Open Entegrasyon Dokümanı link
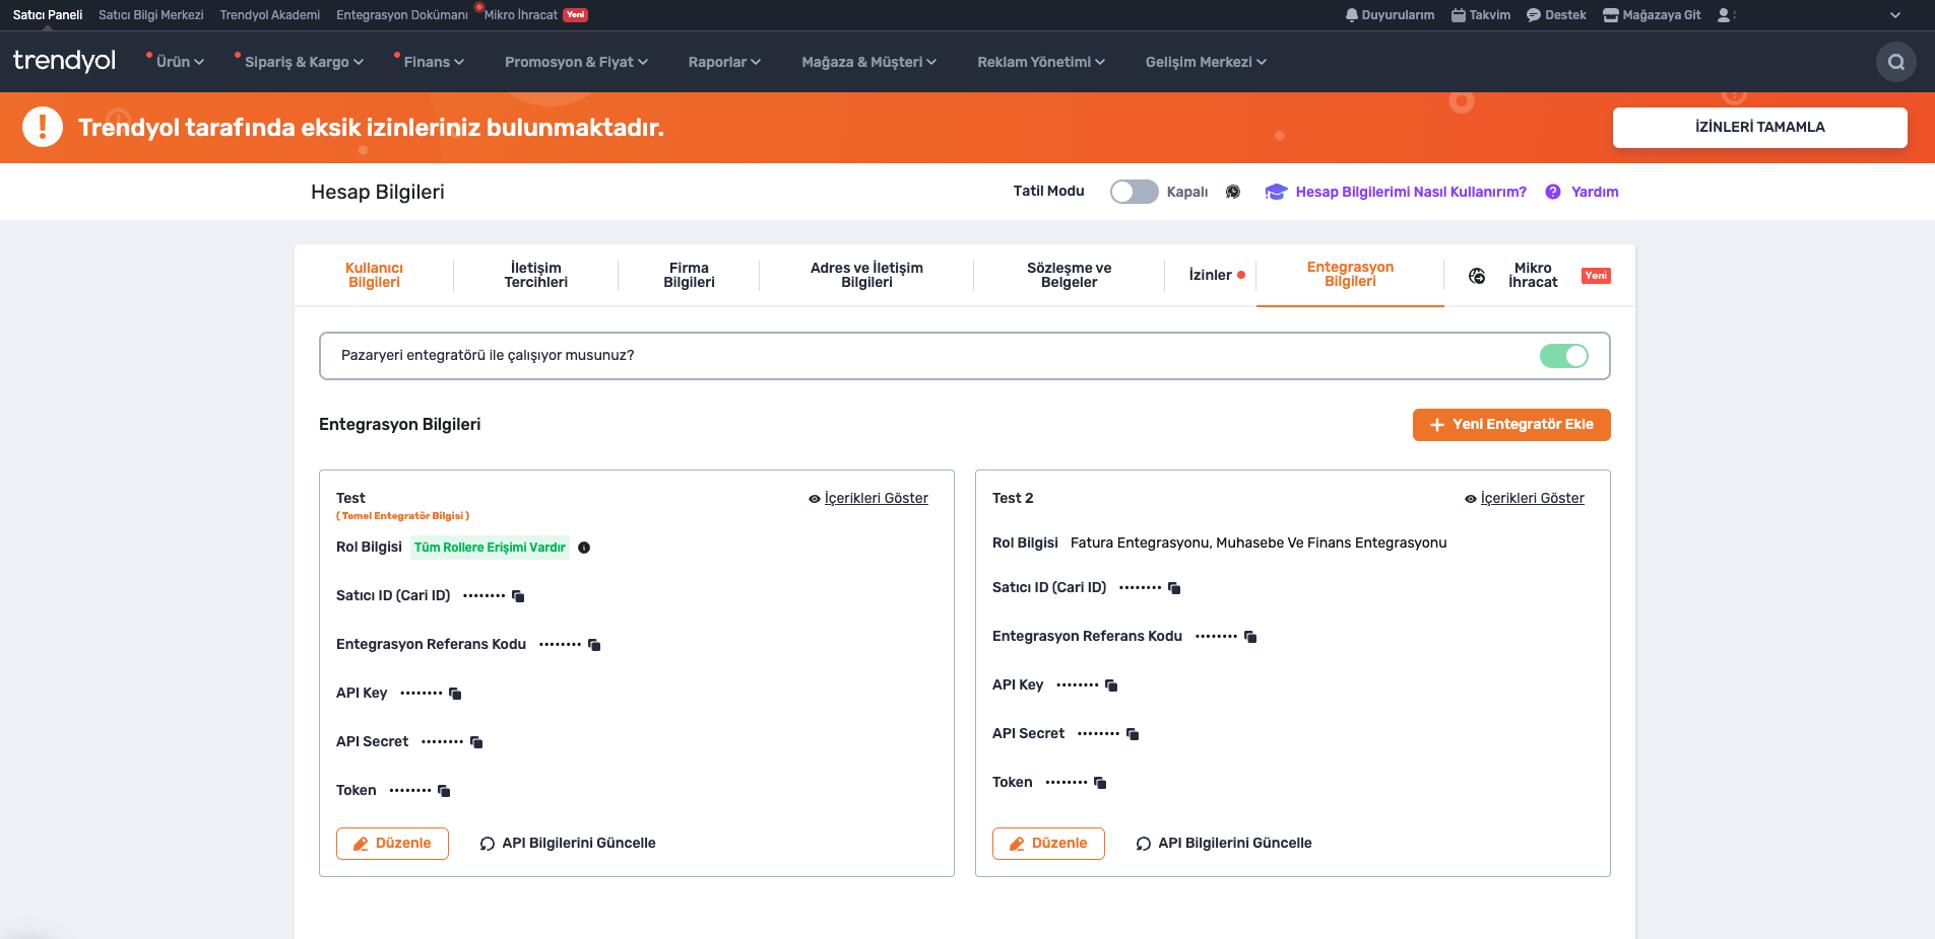The image size is (1935, 939). click(x=402, y=15)
